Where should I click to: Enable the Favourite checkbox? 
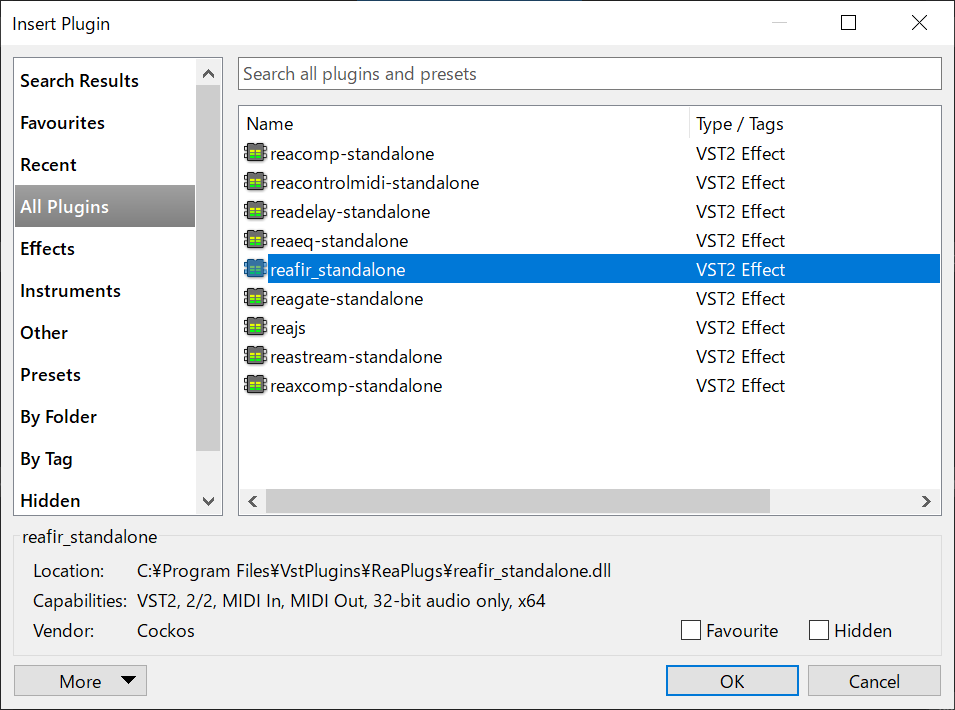(691, 630)
